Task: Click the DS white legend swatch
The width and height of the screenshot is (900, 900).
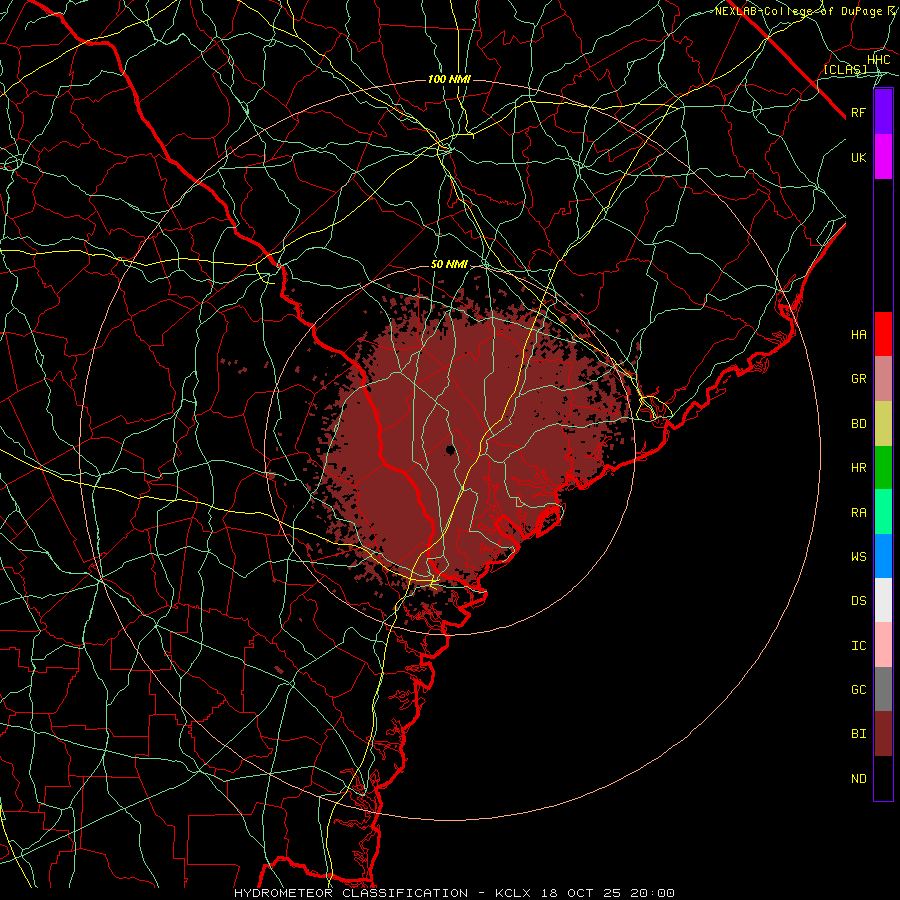Action: [x=883, y=600]
